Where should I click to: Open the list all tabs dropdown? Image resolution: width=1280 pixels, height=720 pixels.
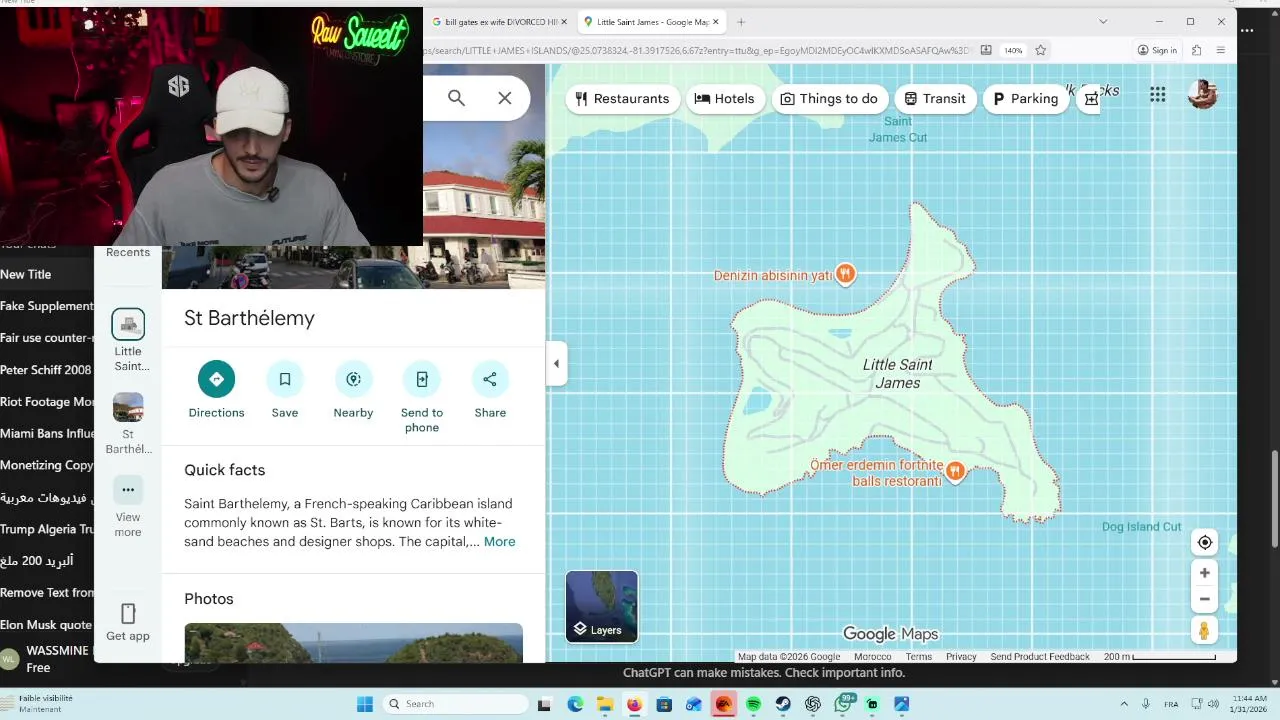(1103, 21)
